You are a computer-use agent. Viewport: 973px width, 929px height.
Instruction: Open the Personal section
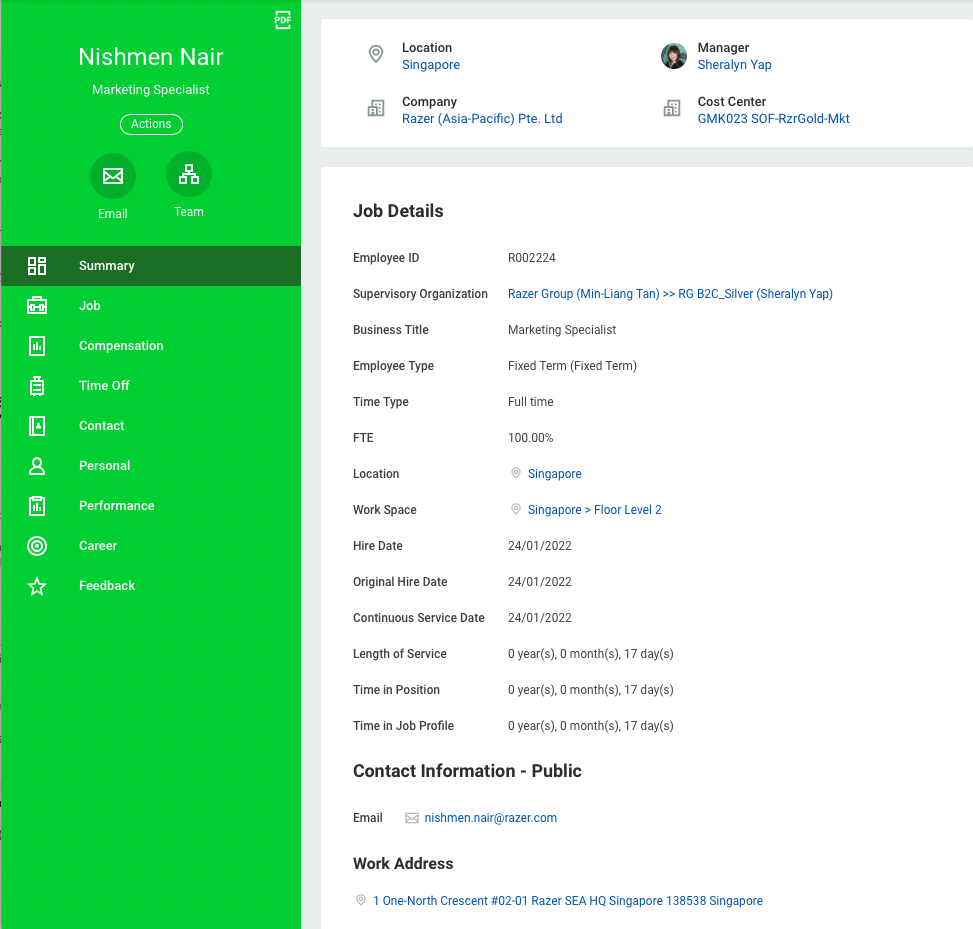(x=151, y=465)
